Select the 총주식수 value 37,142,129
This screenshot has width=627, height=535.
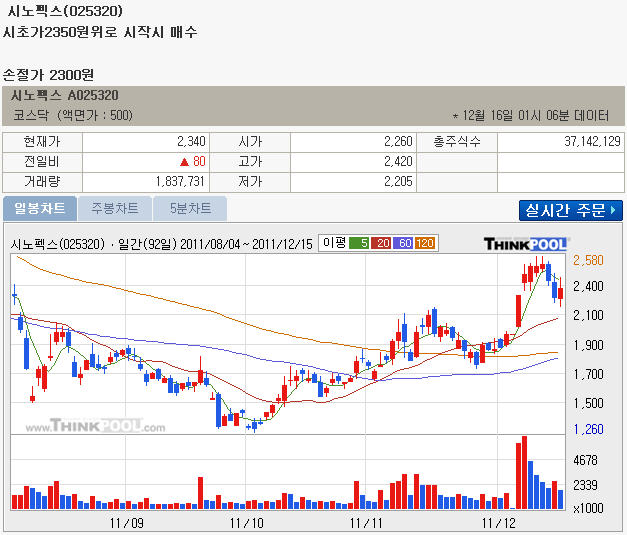tap(592, 142)
